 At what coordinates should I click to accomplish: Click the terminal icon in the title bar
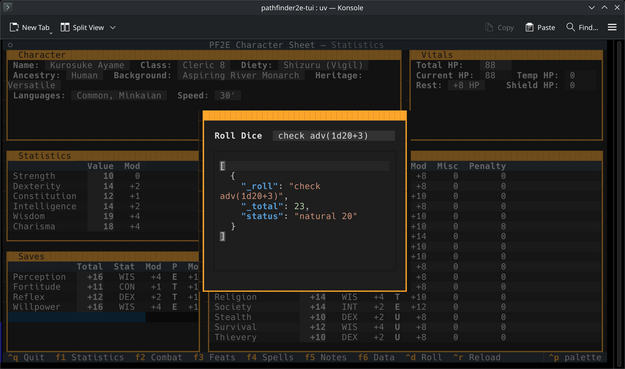pyautogui.click(x=7, y=7)
